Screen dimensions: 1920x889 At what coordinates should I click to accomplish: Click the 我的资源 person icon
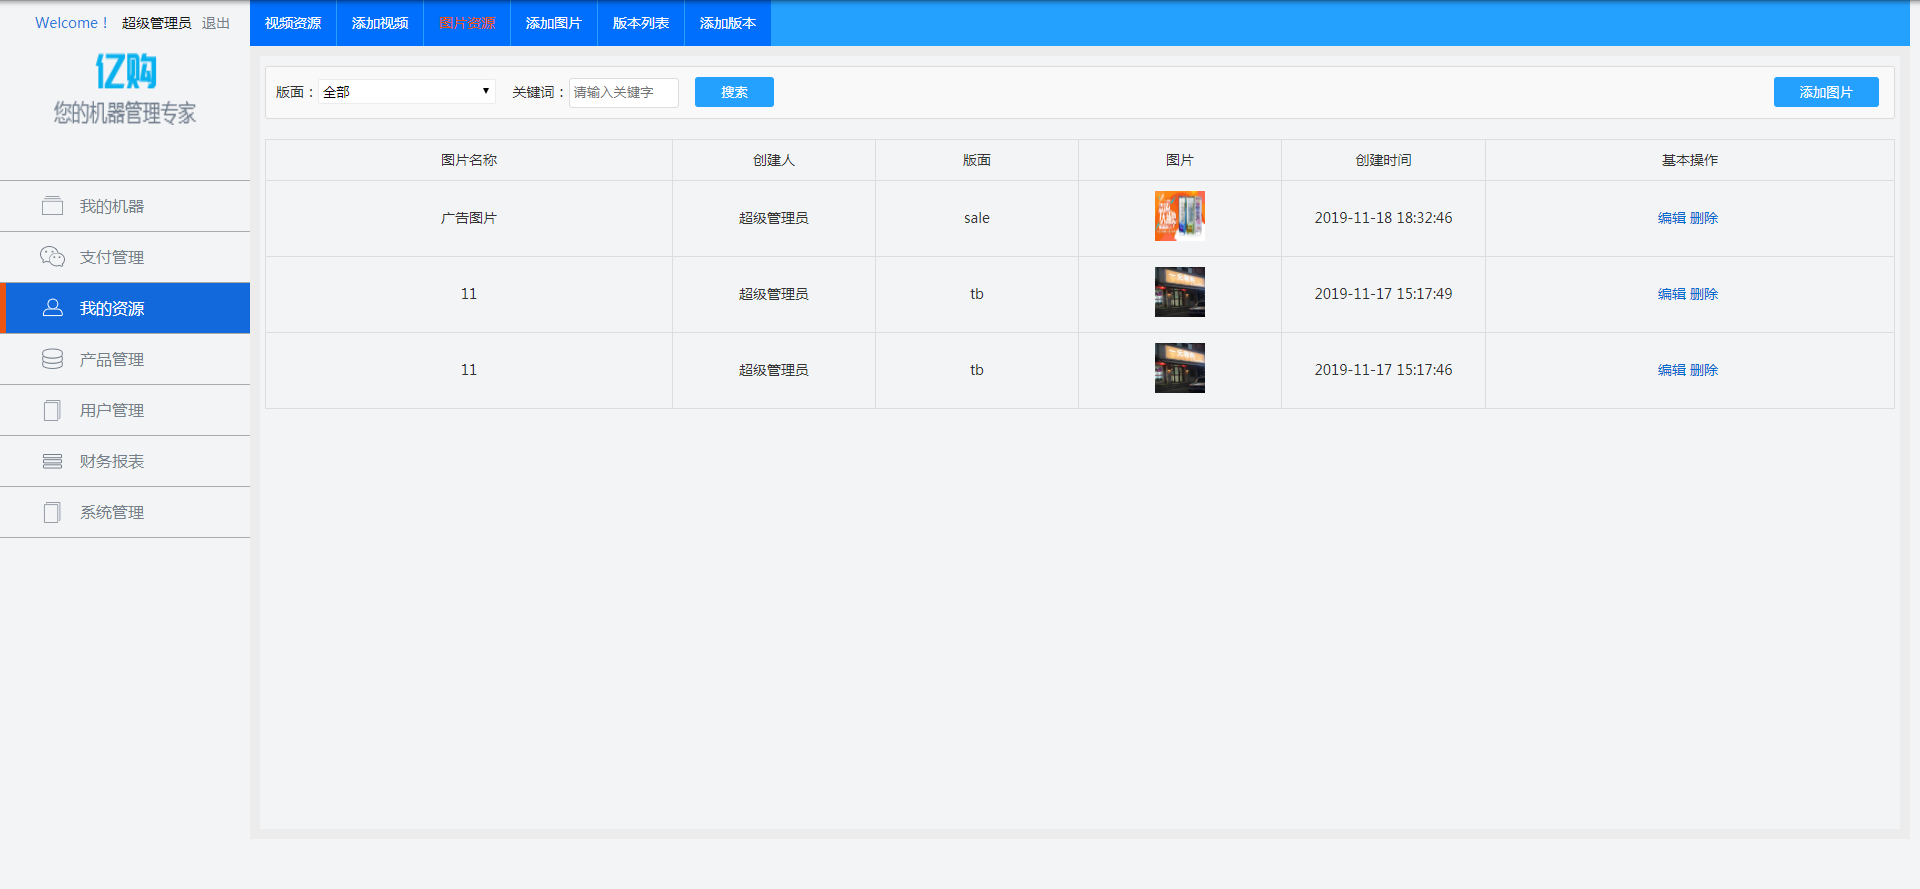coord(52,308)
